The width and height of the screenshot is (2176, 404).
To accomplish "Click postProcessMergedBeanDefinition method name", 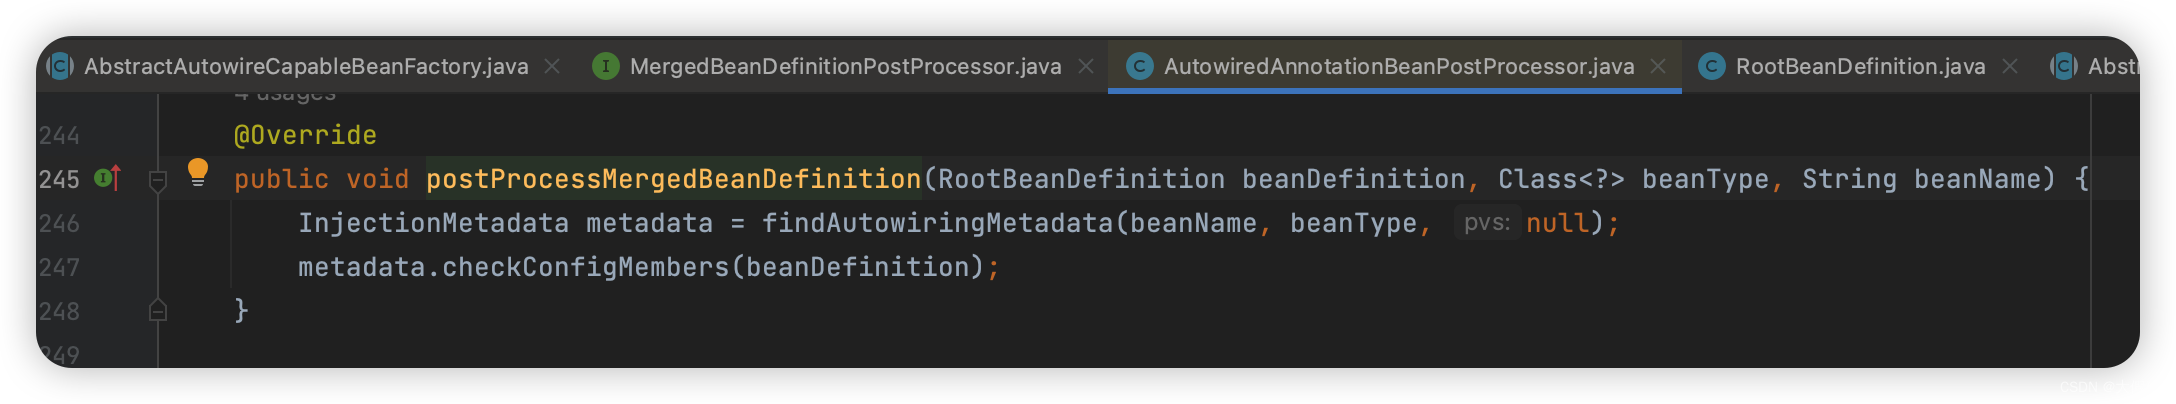I will point(673,179).
